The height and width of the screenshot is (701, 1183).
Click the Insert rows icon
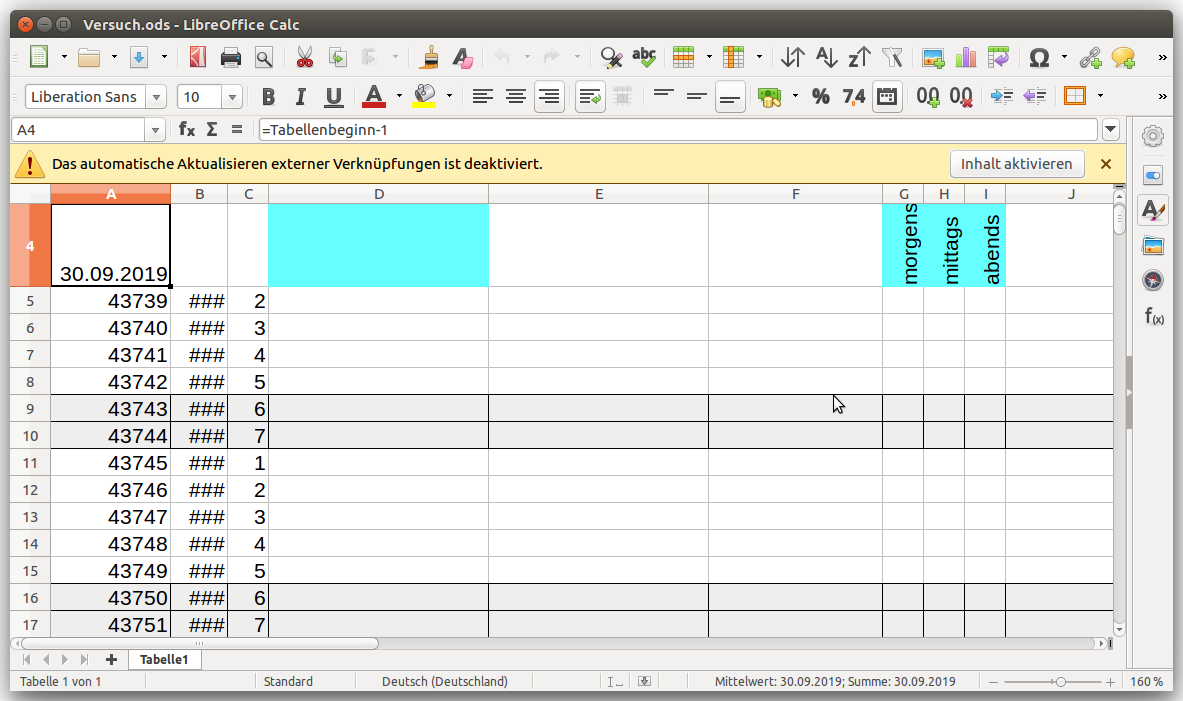click(x=684, y=57)
